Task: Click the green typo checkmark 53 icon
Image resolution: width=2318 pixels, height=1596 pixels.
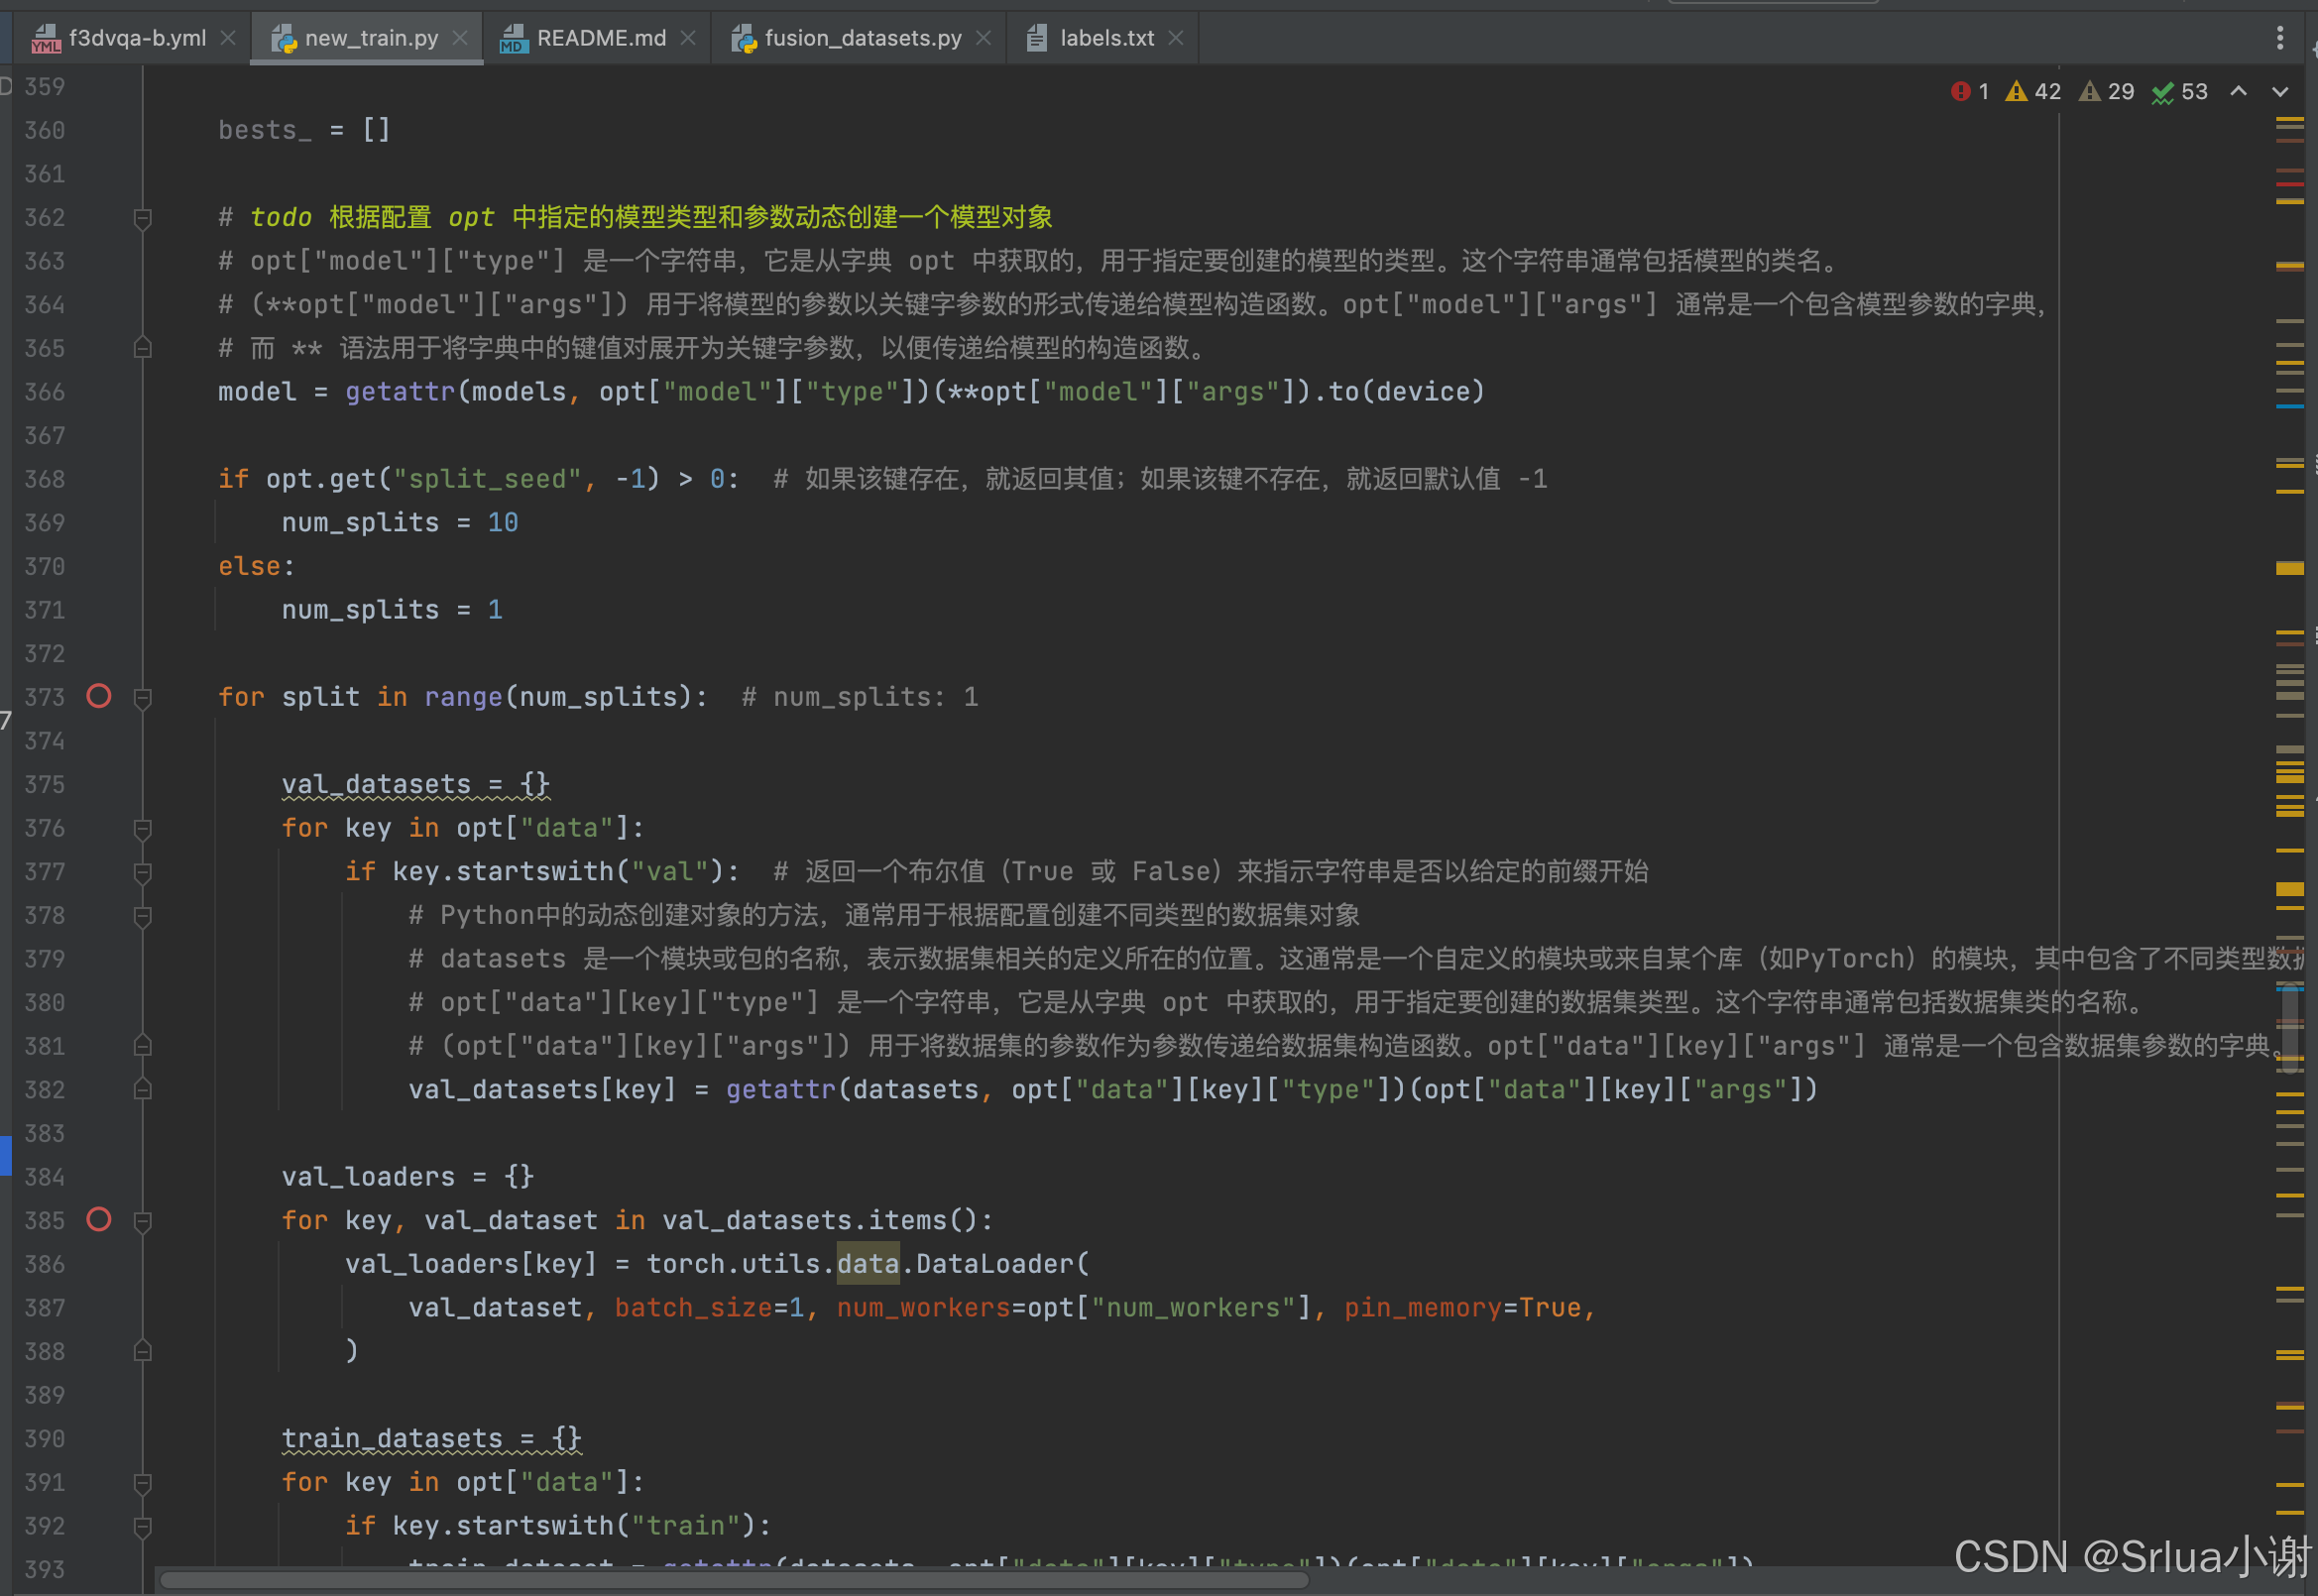Action: 2163,93
